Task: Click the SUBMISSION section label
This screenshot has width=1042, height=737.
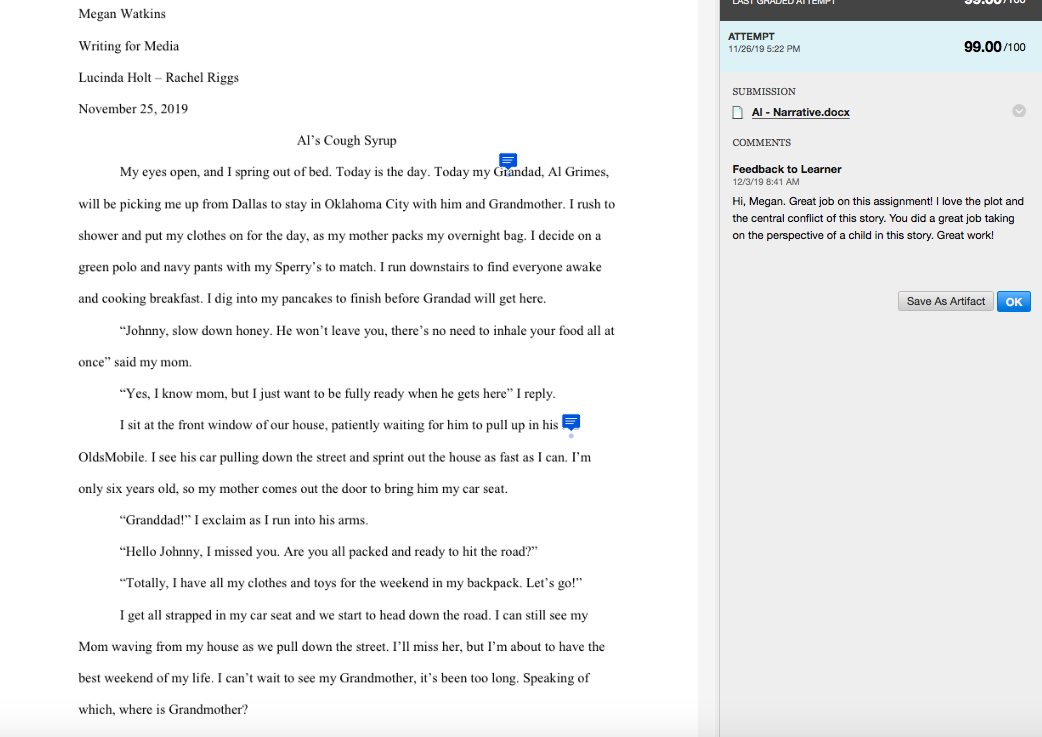Action: (764, 91)
